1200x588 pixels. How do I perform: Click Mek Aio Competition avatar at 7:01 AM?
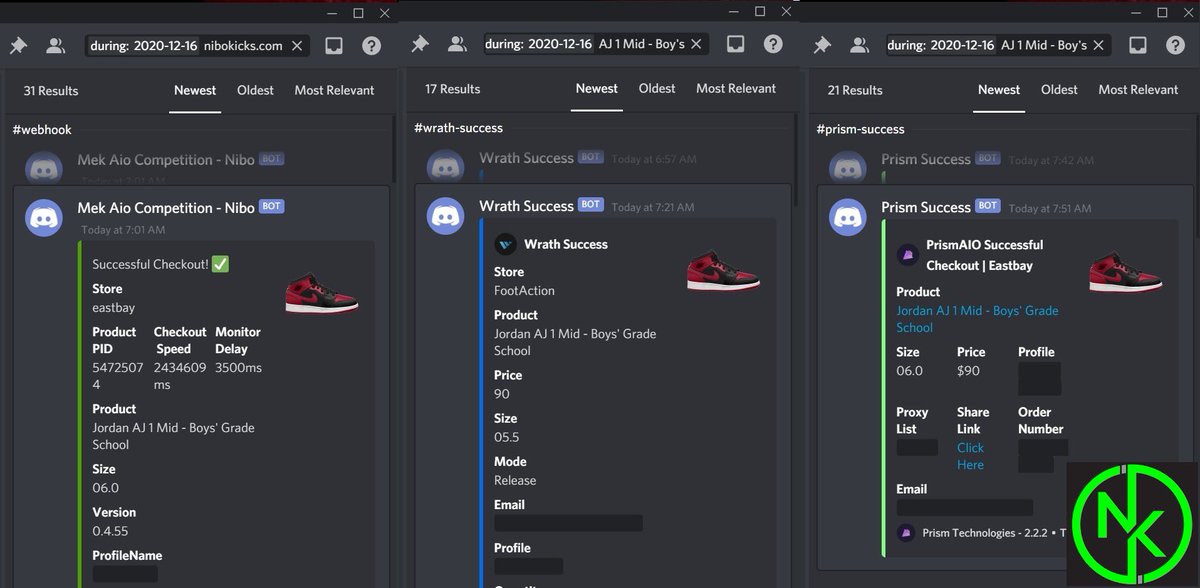(43, 218)
